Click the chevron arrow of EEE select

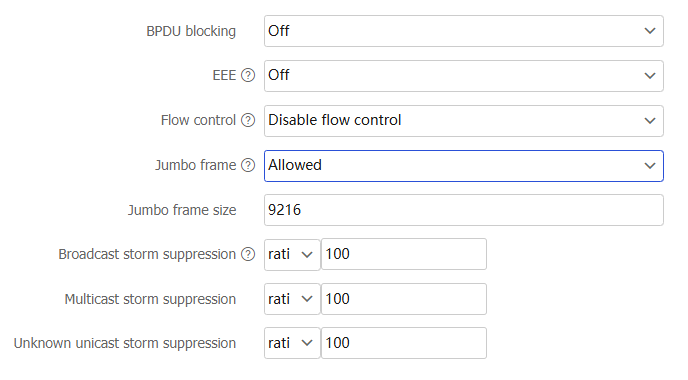(x=650, y=76)
